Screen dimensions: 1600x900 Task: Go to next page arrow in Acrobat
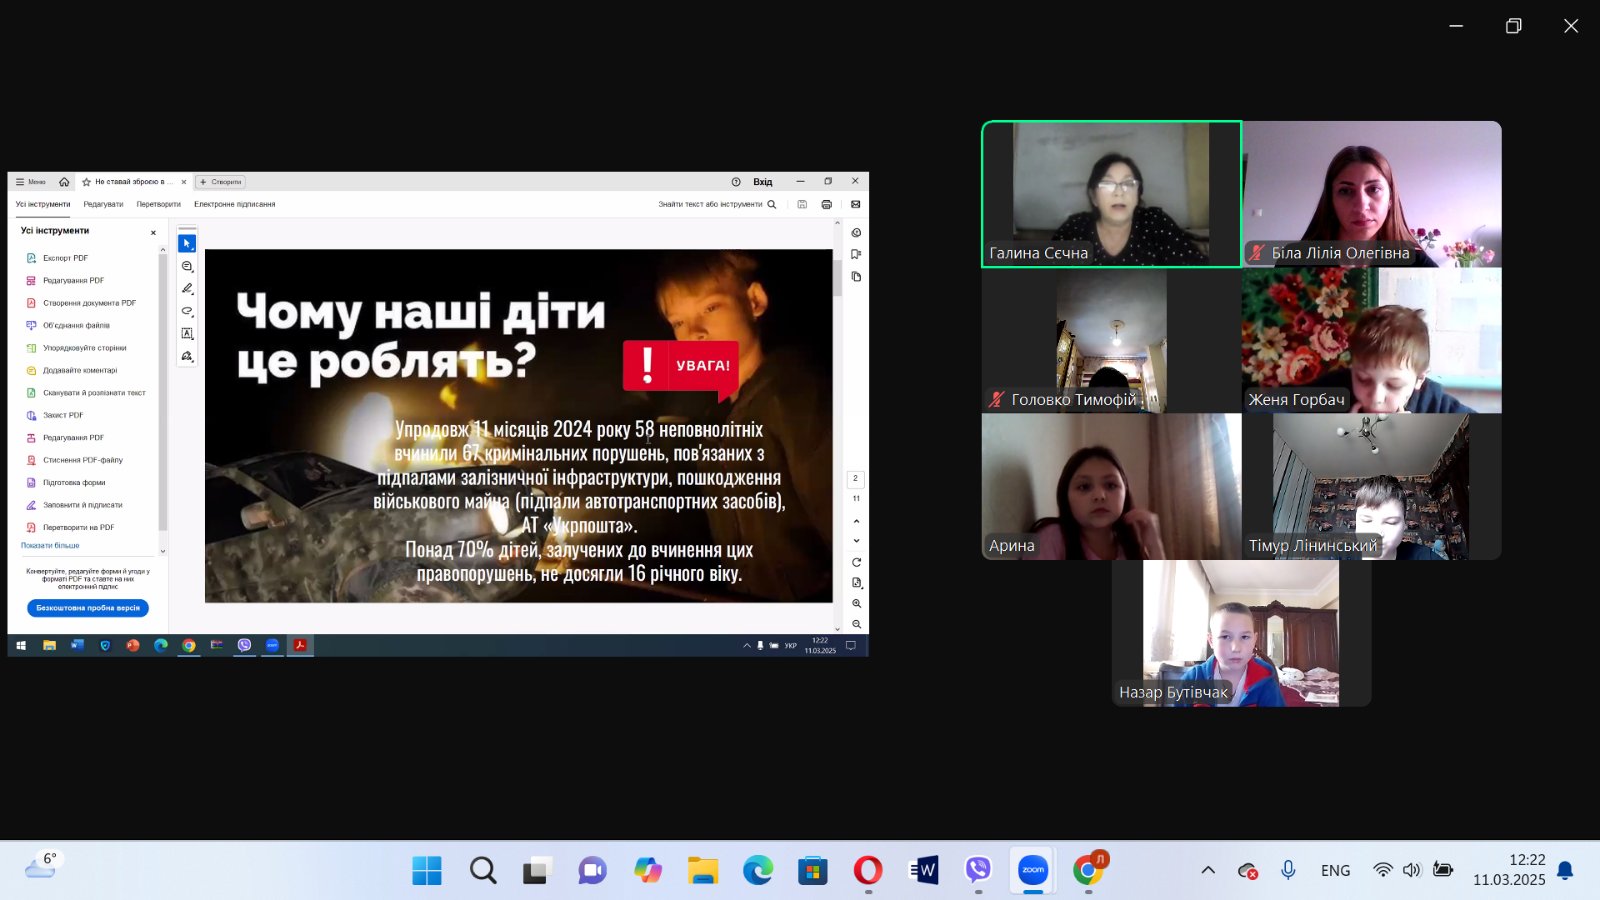pos(856,540)
